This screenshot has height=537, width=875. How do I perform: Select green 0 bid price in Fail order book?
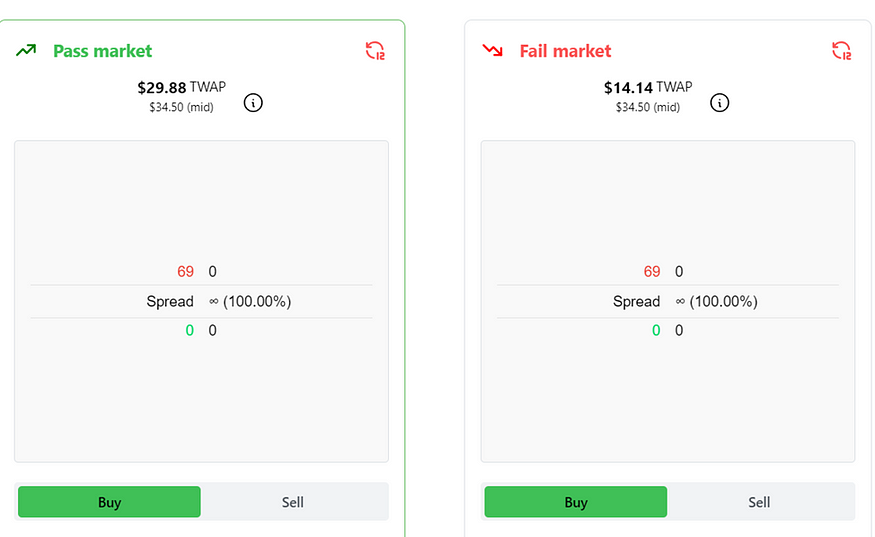pos(656,330)
